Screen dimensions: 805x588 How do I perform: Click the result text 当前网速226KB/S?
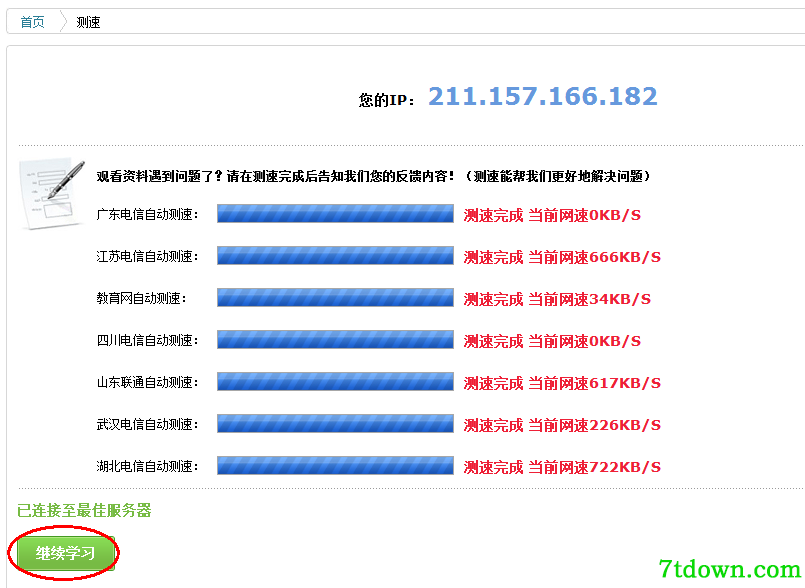point(595,426)
